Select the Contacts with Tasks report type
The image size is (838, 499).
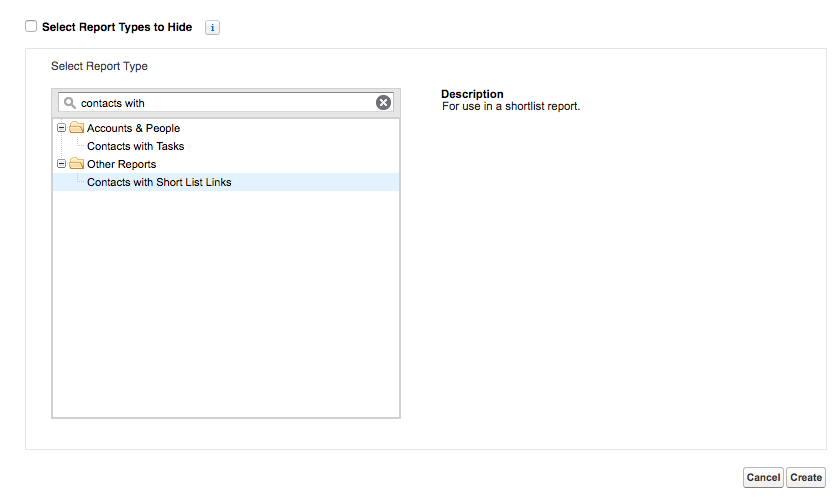136,146
